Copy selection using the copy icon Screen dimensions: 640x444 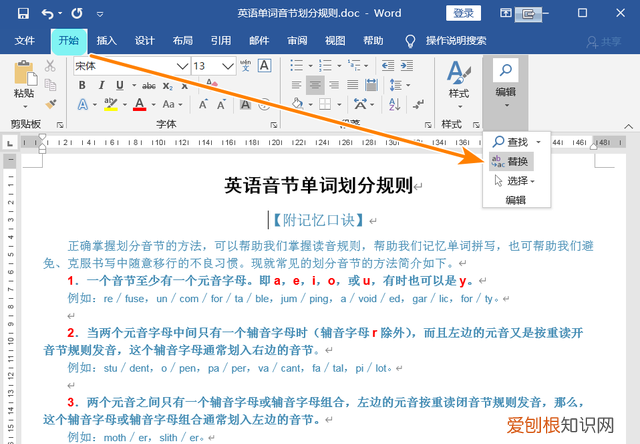(x=50, y=85)
